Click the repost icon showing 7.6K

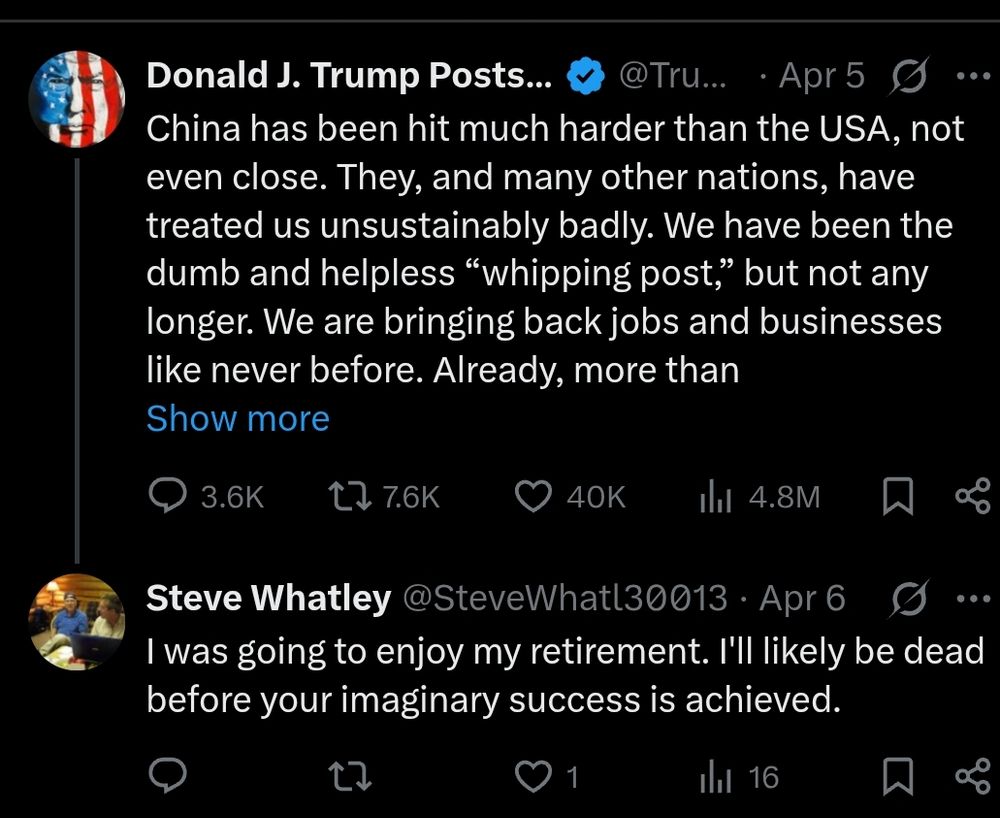coord(355,494)
